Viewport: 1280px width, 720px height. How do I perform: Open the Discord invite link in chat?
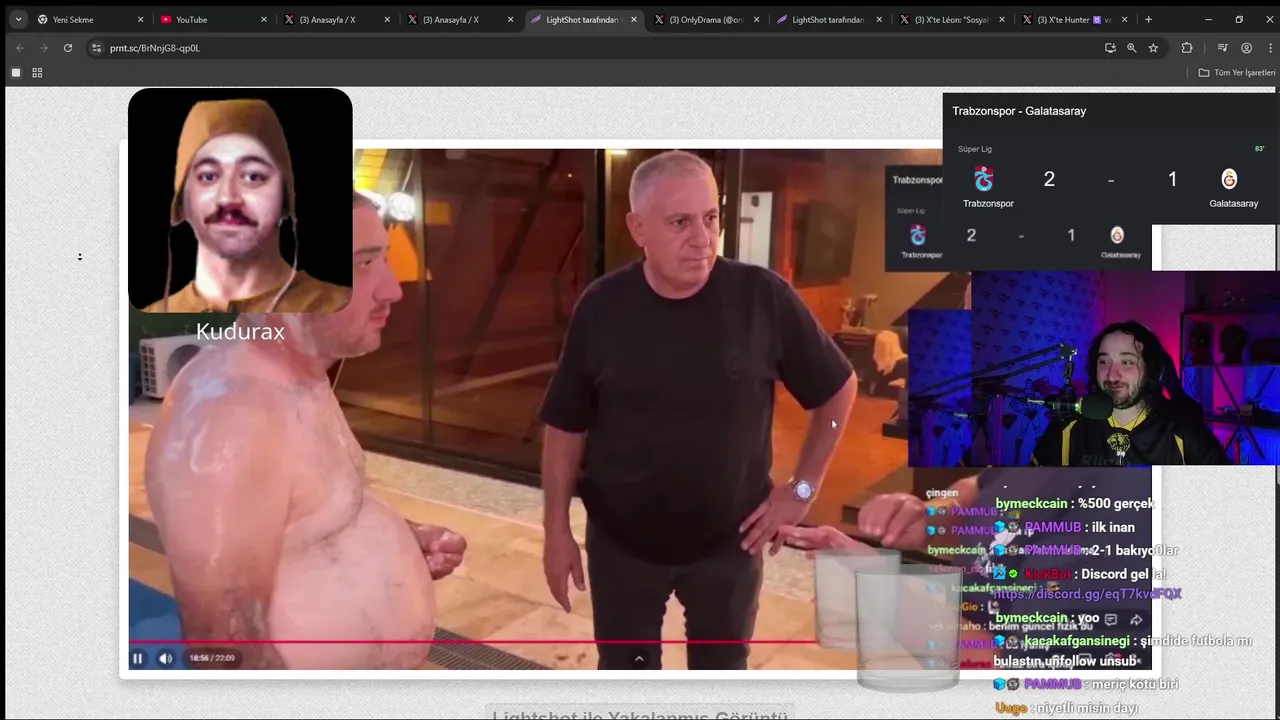(1087, 594)
